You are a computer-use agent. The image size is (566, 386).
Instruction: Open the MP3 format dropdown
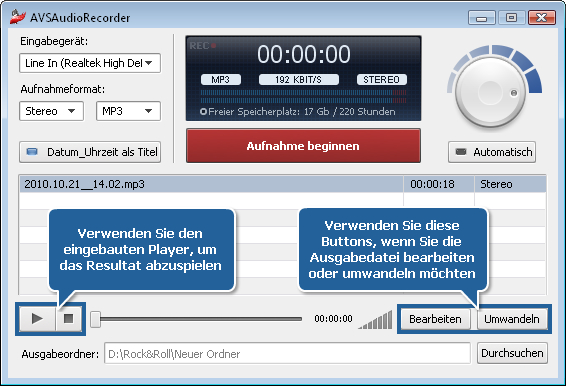pyautogui.click(x=128, y=111)
